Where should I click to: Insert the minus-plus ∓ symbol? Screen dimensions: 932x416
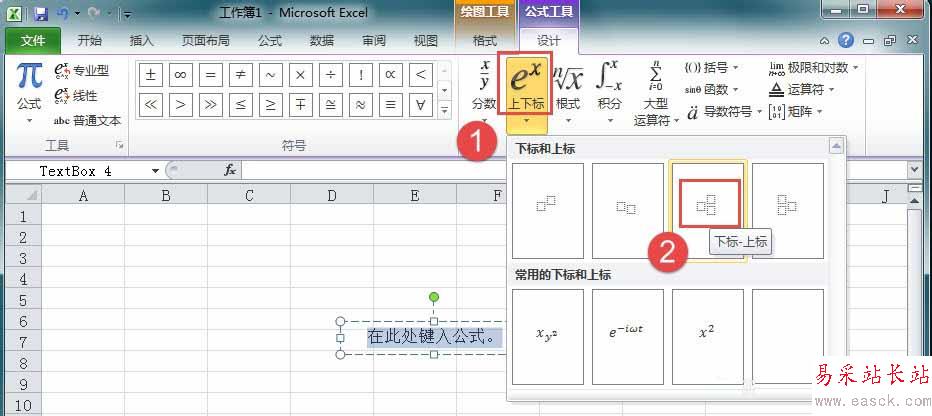(x=301, y=105)
